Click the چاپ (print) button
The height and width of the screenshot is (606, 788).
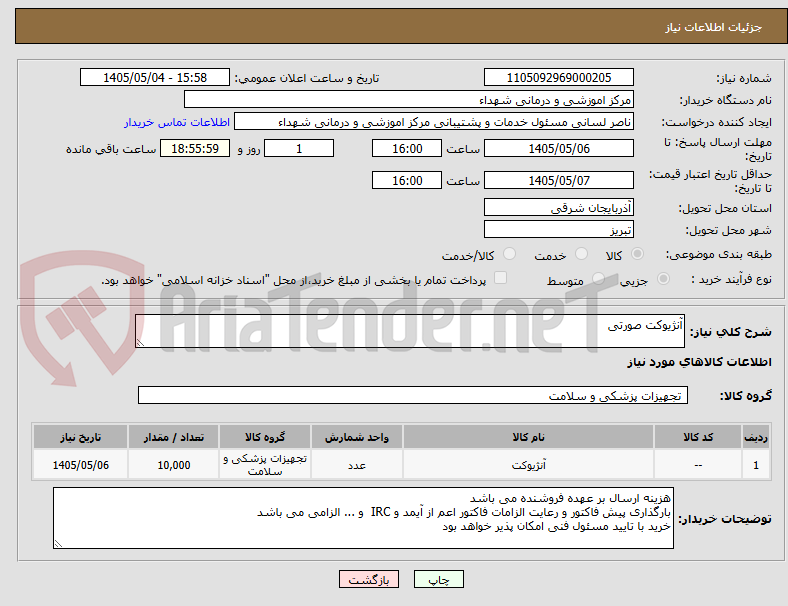coord(438,579)
